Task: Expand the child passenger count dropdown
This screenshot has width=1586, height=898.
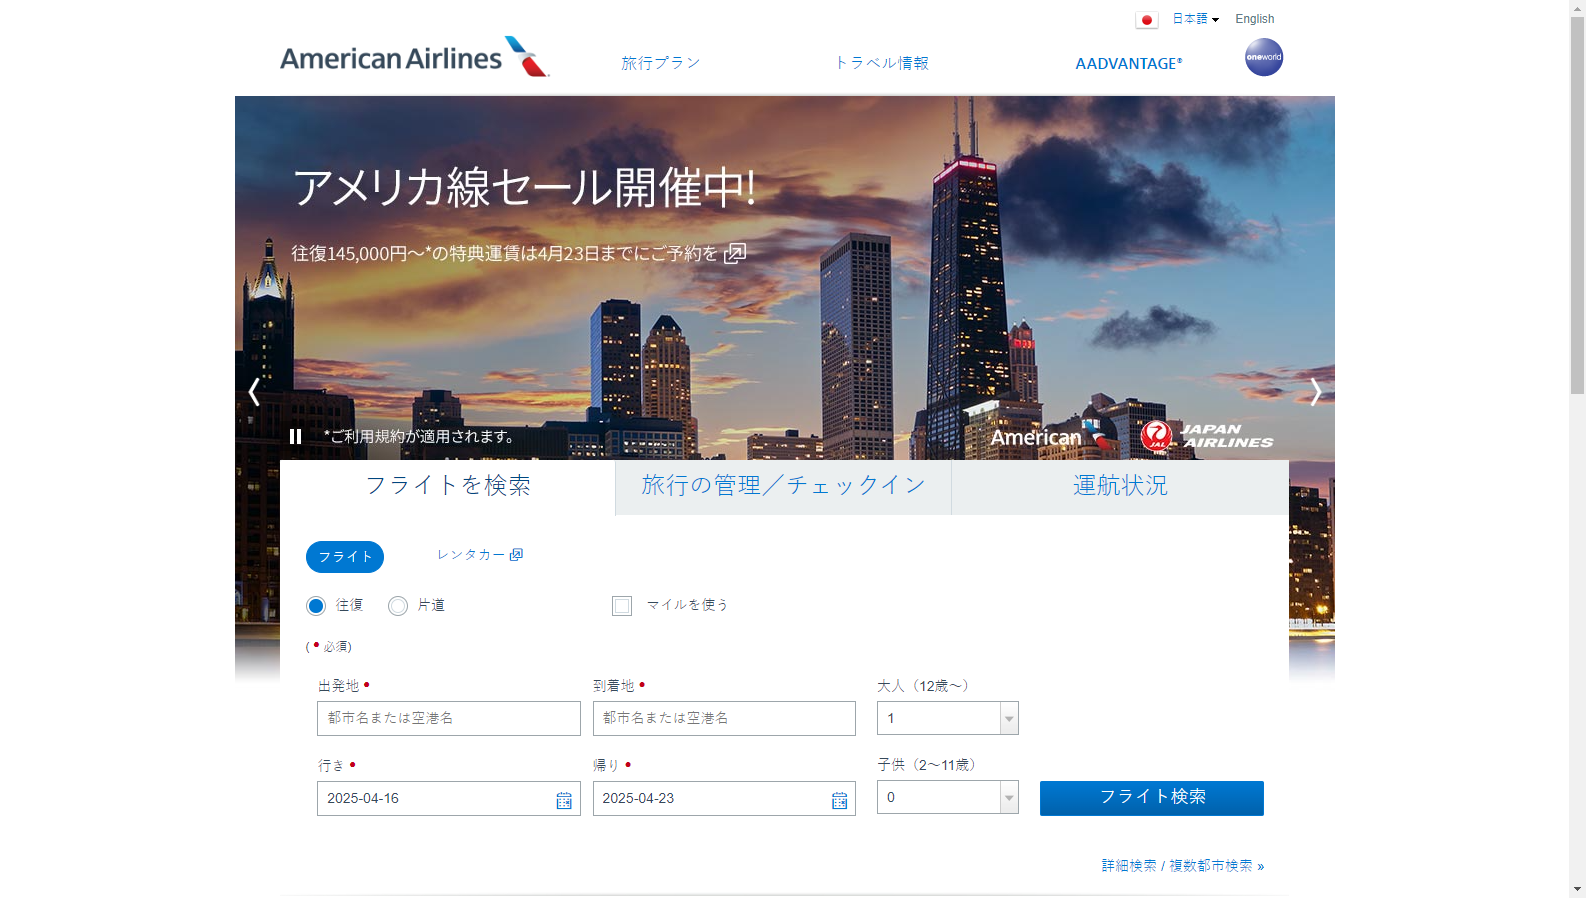Action: [1009, 797]
